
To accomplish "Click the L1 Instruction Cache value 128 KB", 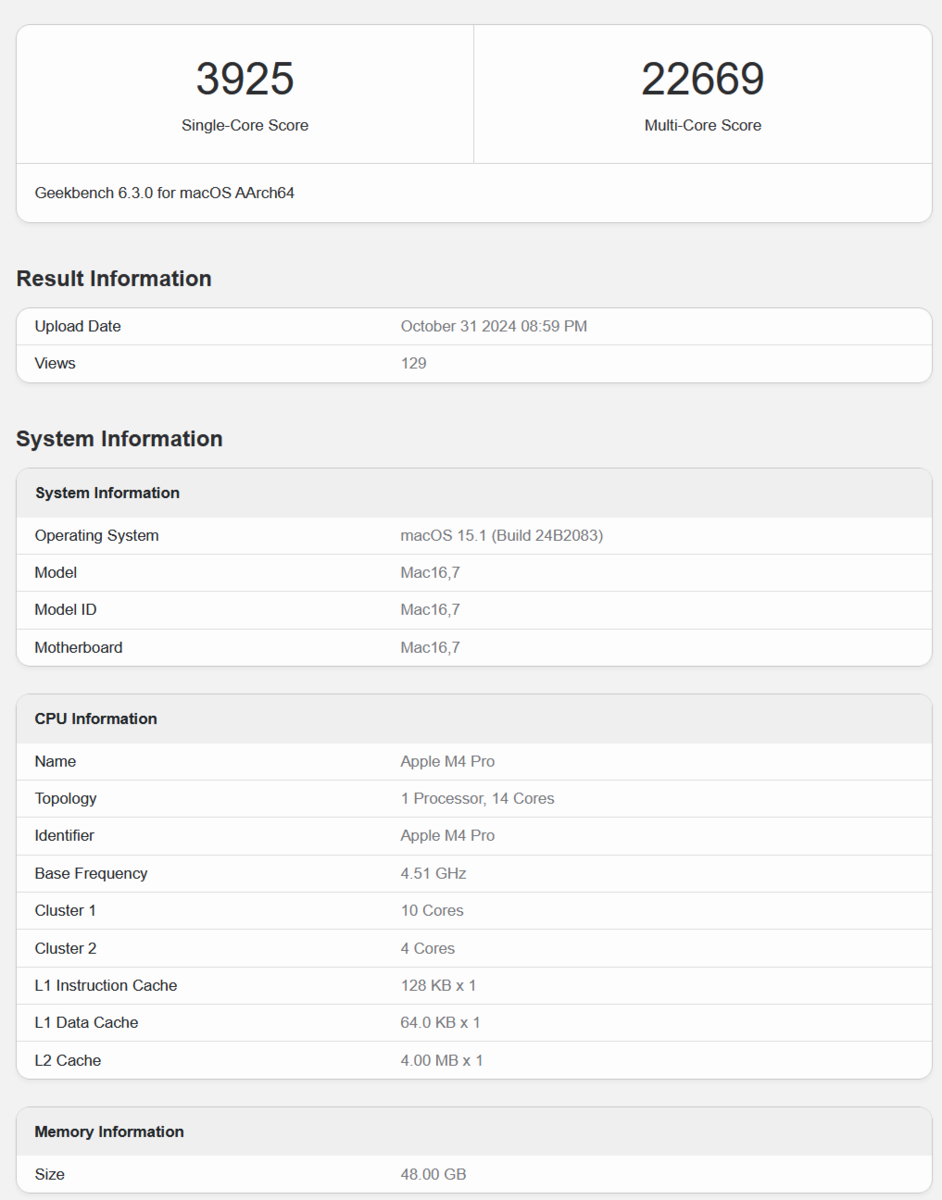I will (438, 985).
